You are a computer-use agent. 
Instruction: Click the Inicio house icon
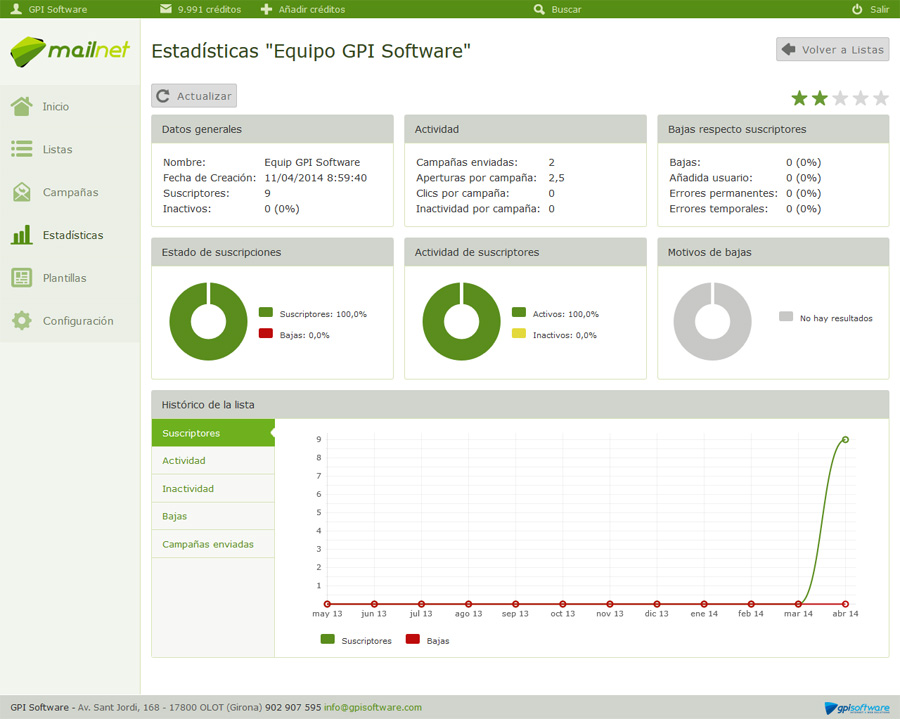click(x=22, y=106)
